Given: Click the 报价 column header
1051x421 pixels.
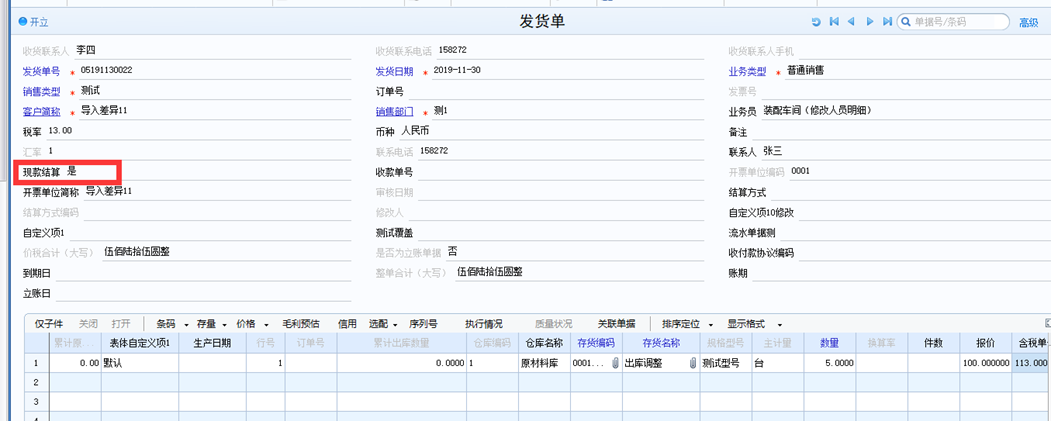Looking at the screenshot, I should coord(985,343).
